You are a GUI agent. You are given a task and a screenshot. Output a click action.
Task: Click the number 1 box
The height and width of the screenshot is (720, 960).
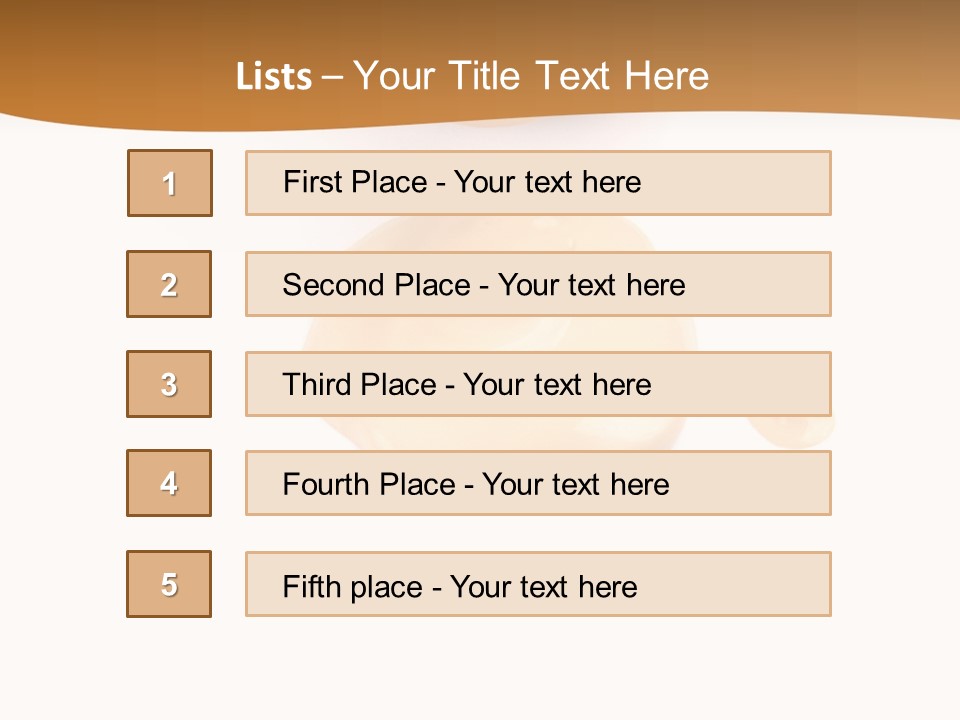pos(170,183)
